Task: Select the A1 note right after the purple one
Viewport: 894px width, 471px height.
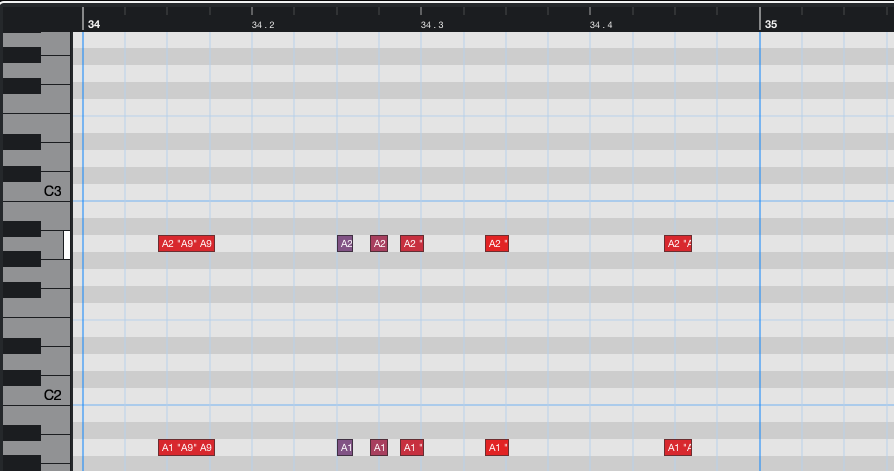Action: (x=379, y=447)
